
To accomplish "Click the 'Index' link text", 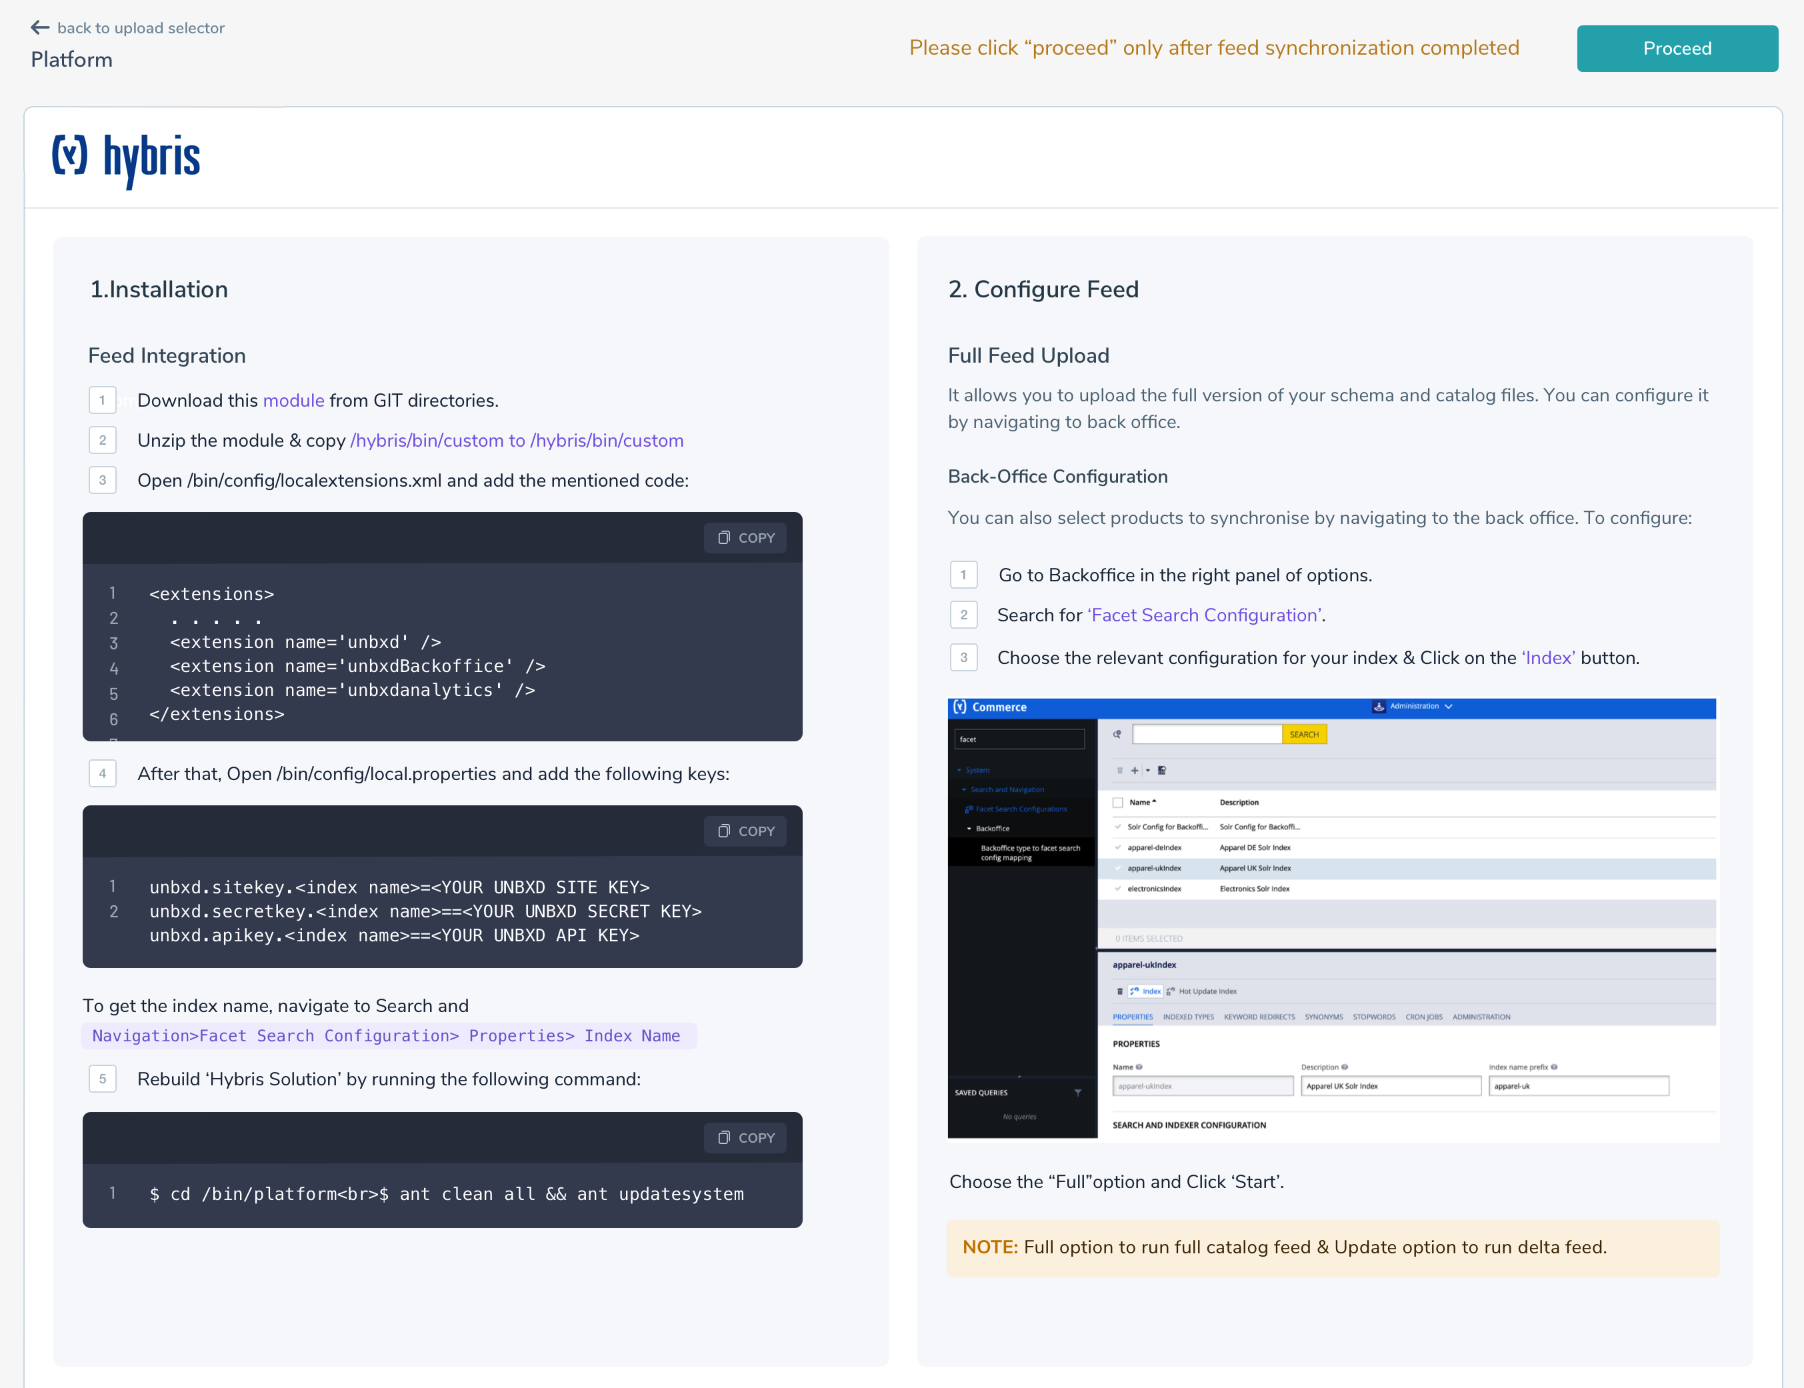I will point(1548,658).
